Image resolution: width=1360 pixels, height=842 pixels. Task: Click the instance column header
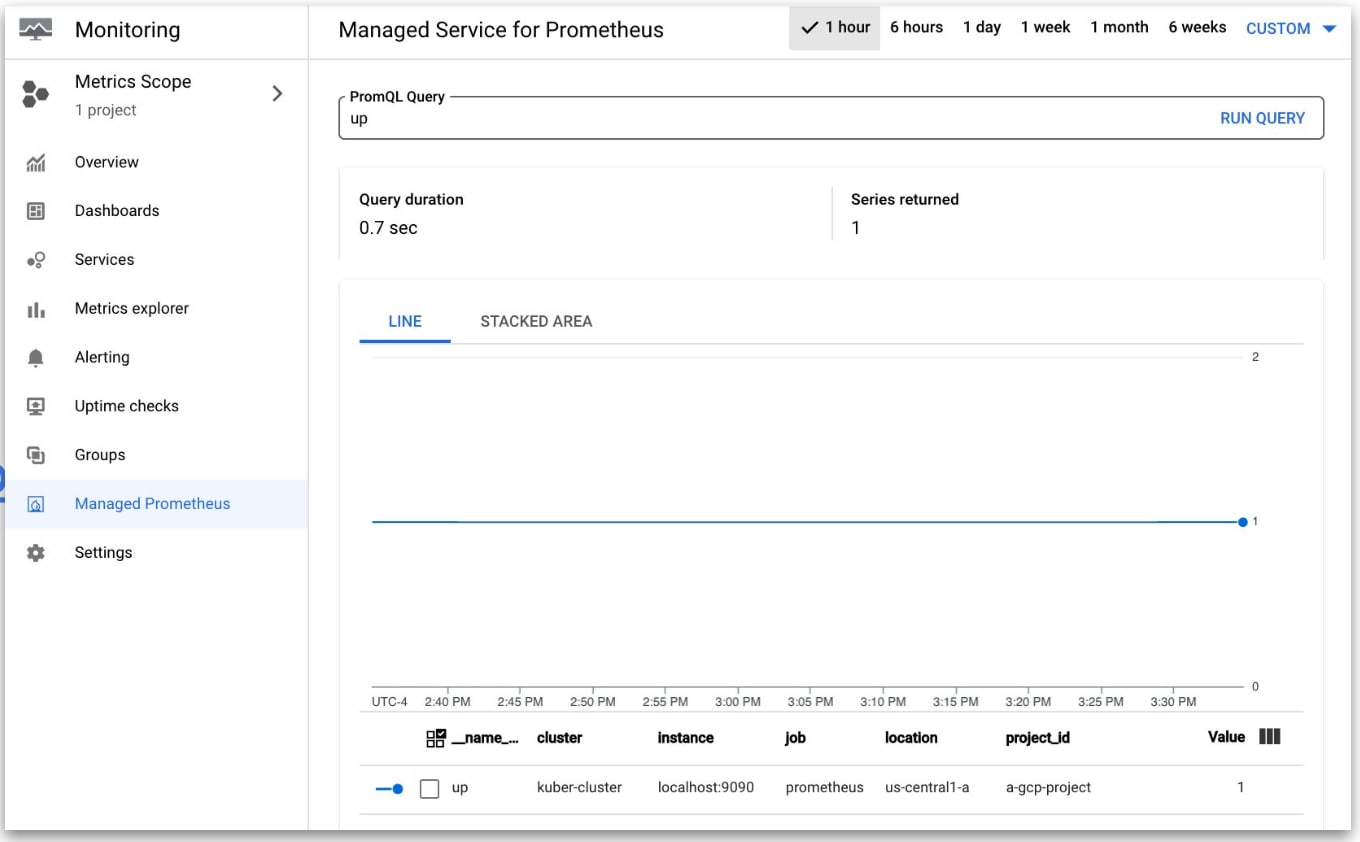pyautogui.click(x=686, y=738)
